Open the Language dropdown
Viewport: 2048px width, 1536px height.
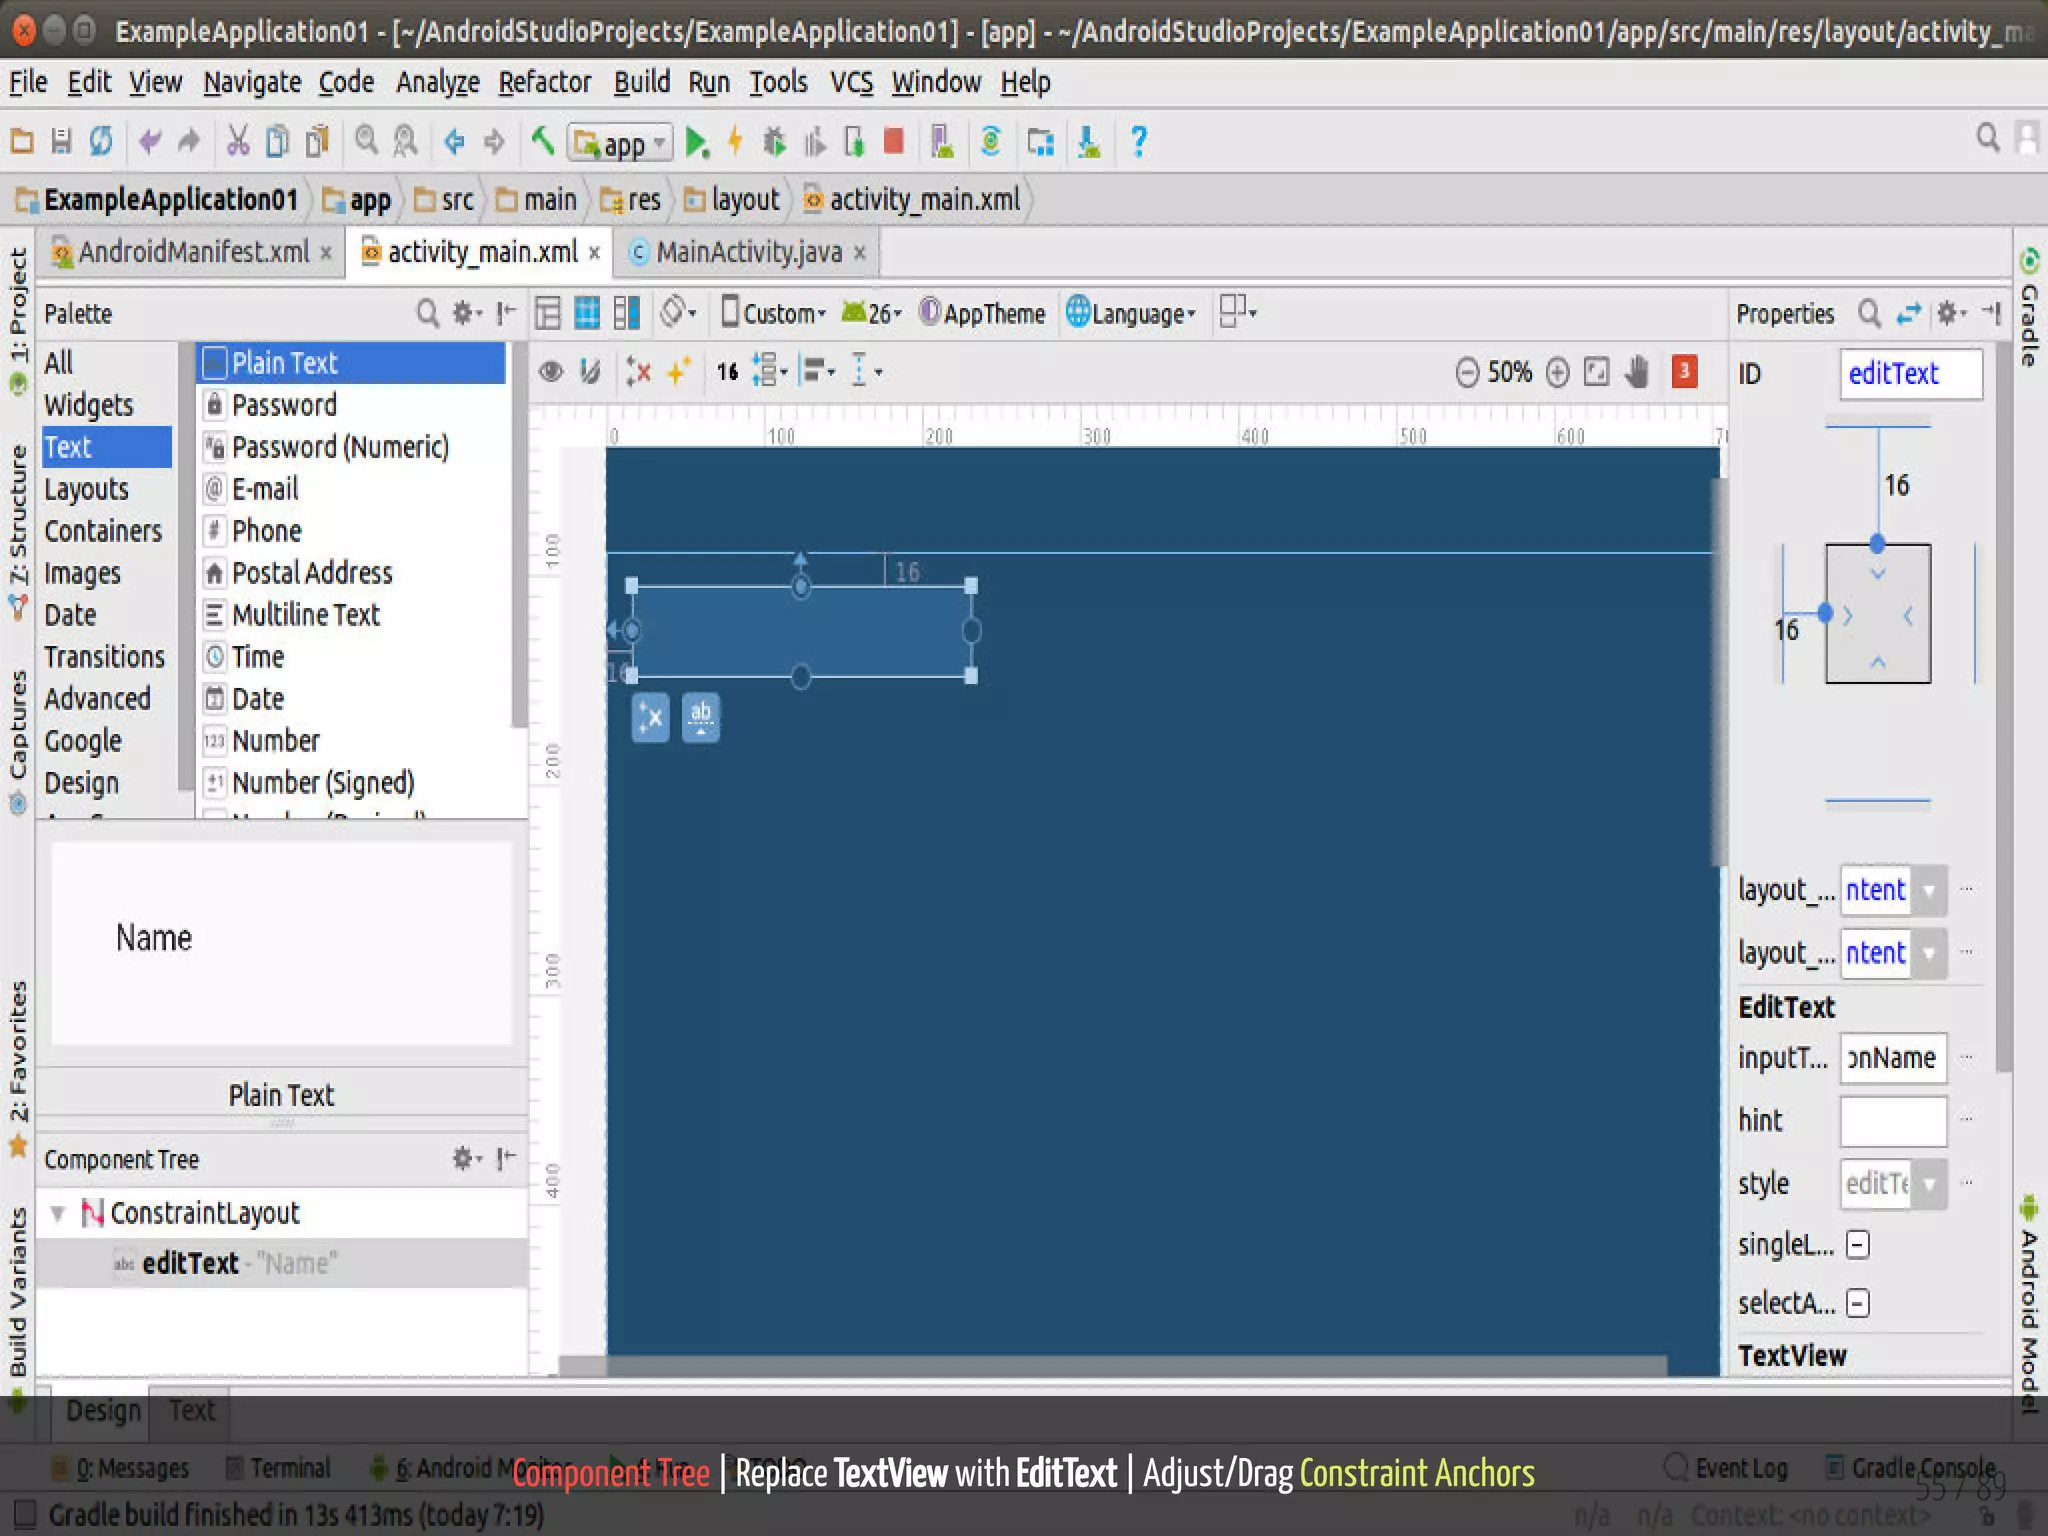(x=1131, y=314)
